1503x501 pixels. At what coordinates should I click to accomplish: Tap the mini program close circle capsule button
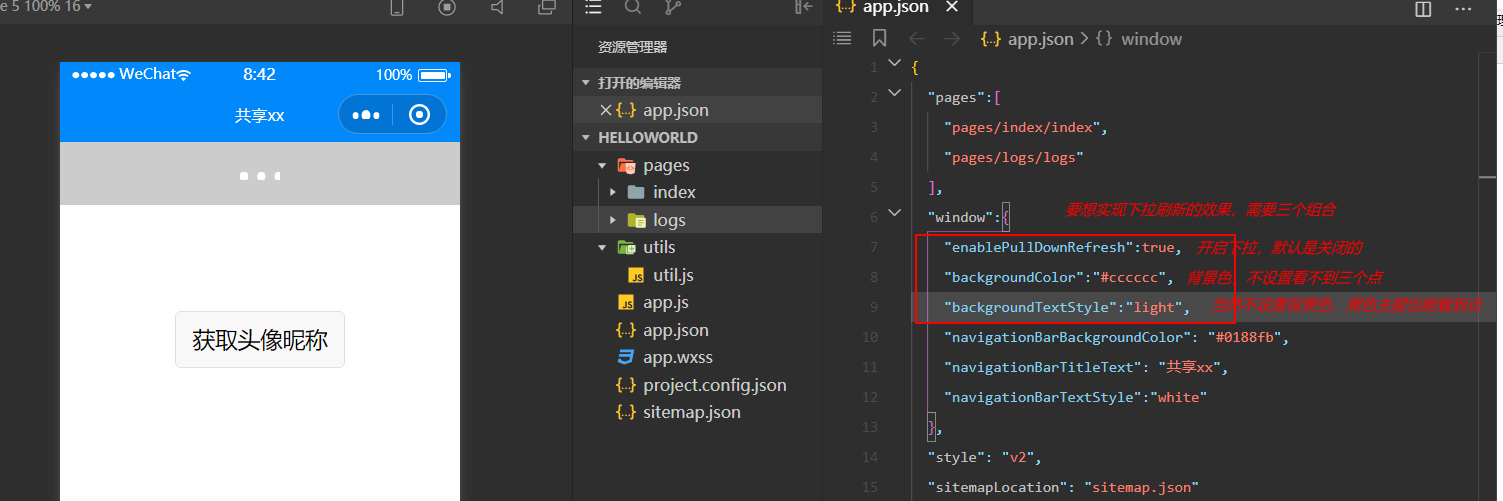point(420,115)
